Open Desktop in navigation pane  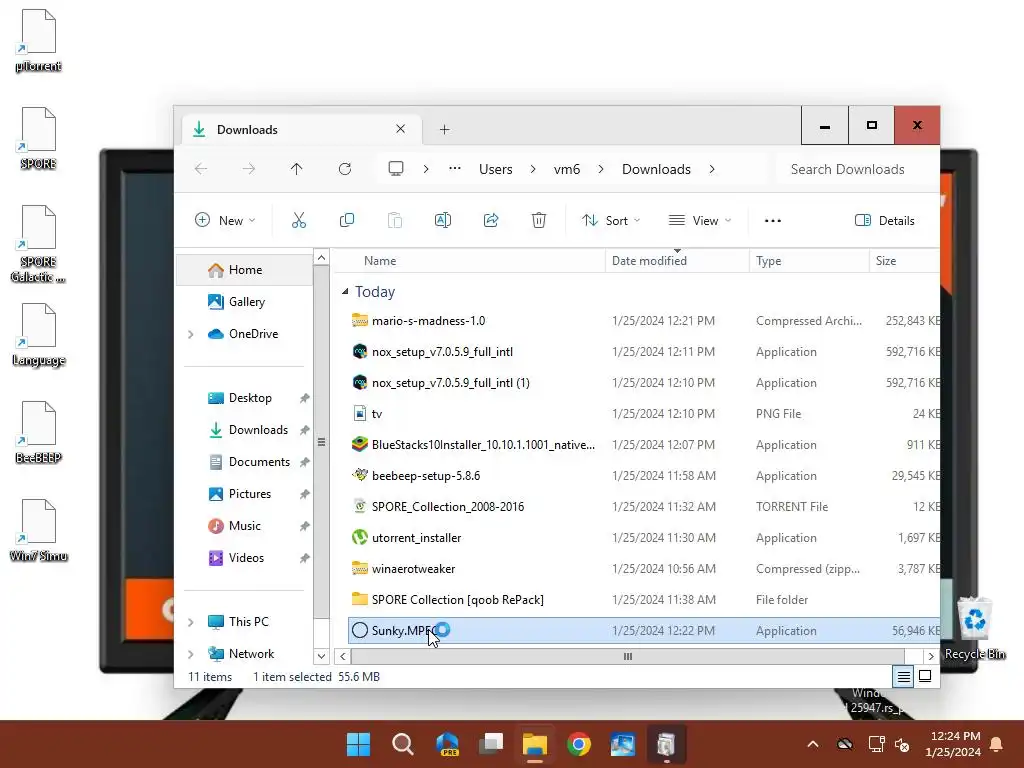pyautogui.click(x=244, y=398)
